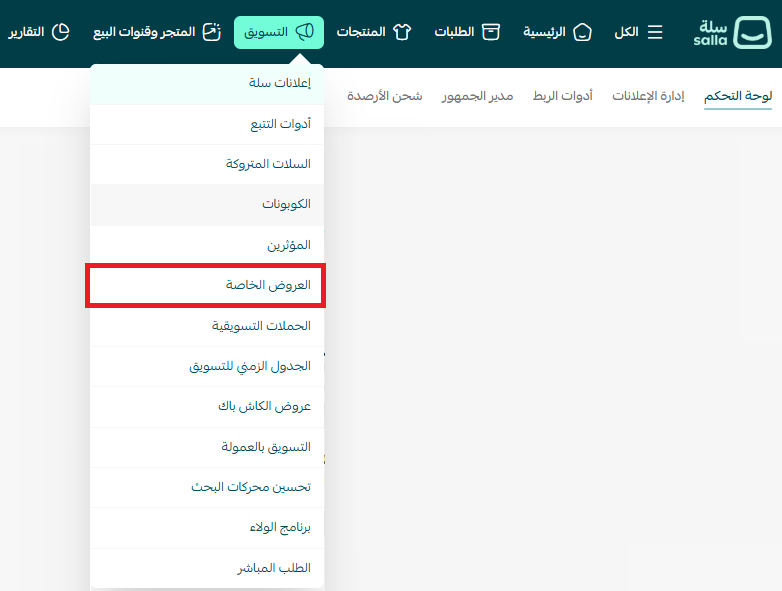Switch to the إدارة الإعلانات tab
The image size is (782, 591).
tap(648, 96)
